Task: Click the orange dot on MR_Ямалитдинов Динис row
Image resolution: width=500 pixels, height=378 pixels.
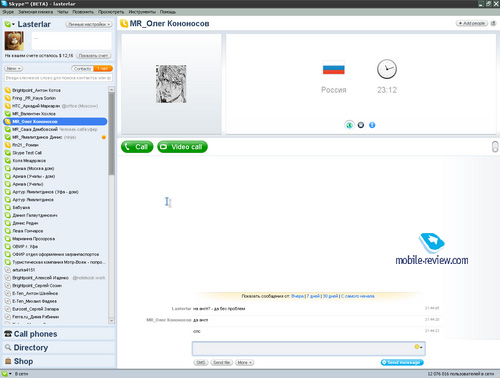Action: [104, 137]
